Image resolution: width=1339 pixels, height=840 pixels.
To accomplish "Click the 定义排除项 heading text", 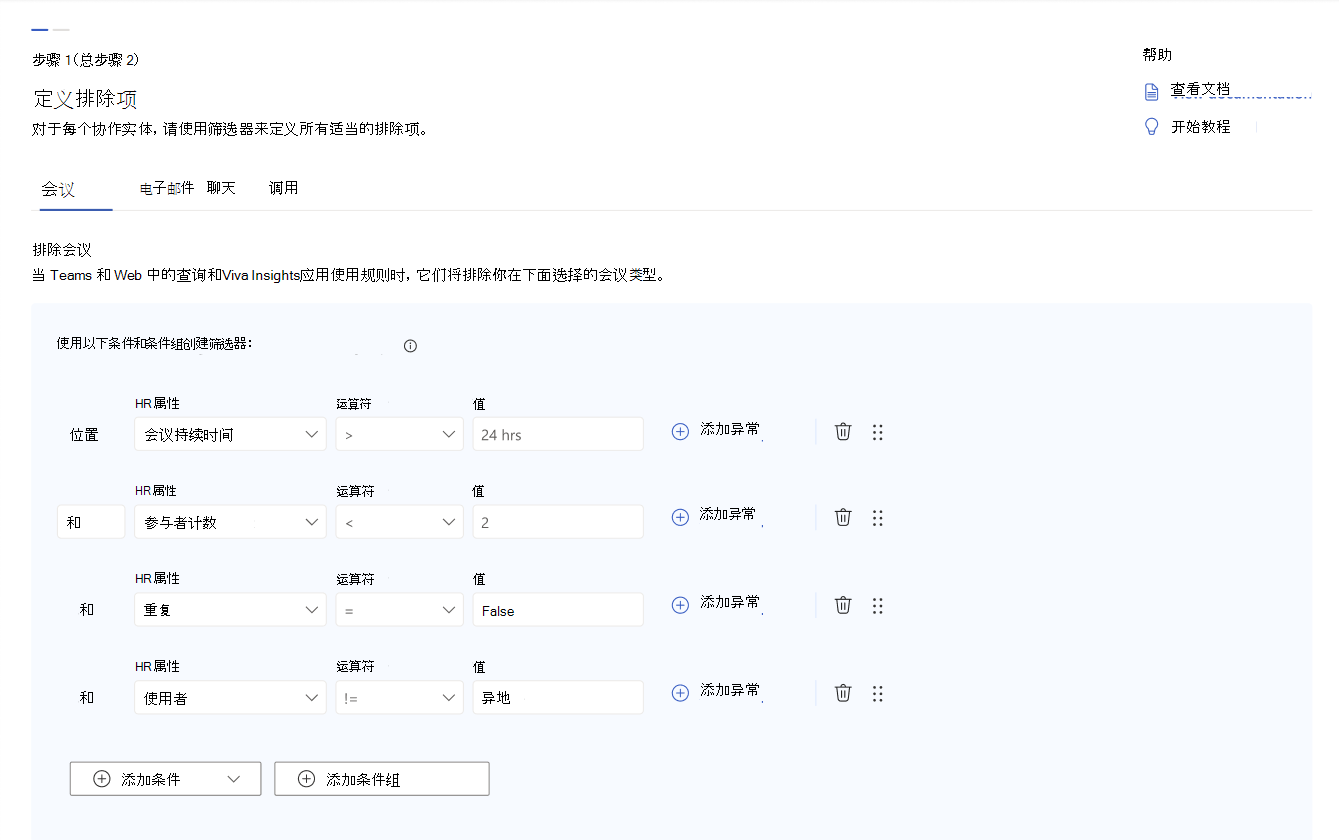I will tap(85, 99).
